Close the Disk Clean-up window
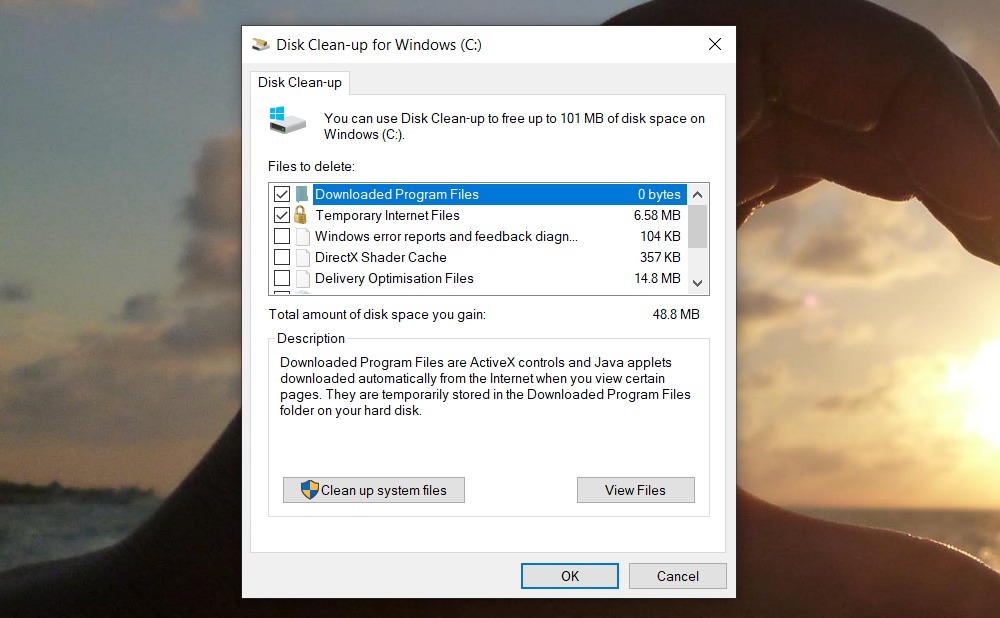Viewport: 1000px width, 618px height. coord(715,44)
